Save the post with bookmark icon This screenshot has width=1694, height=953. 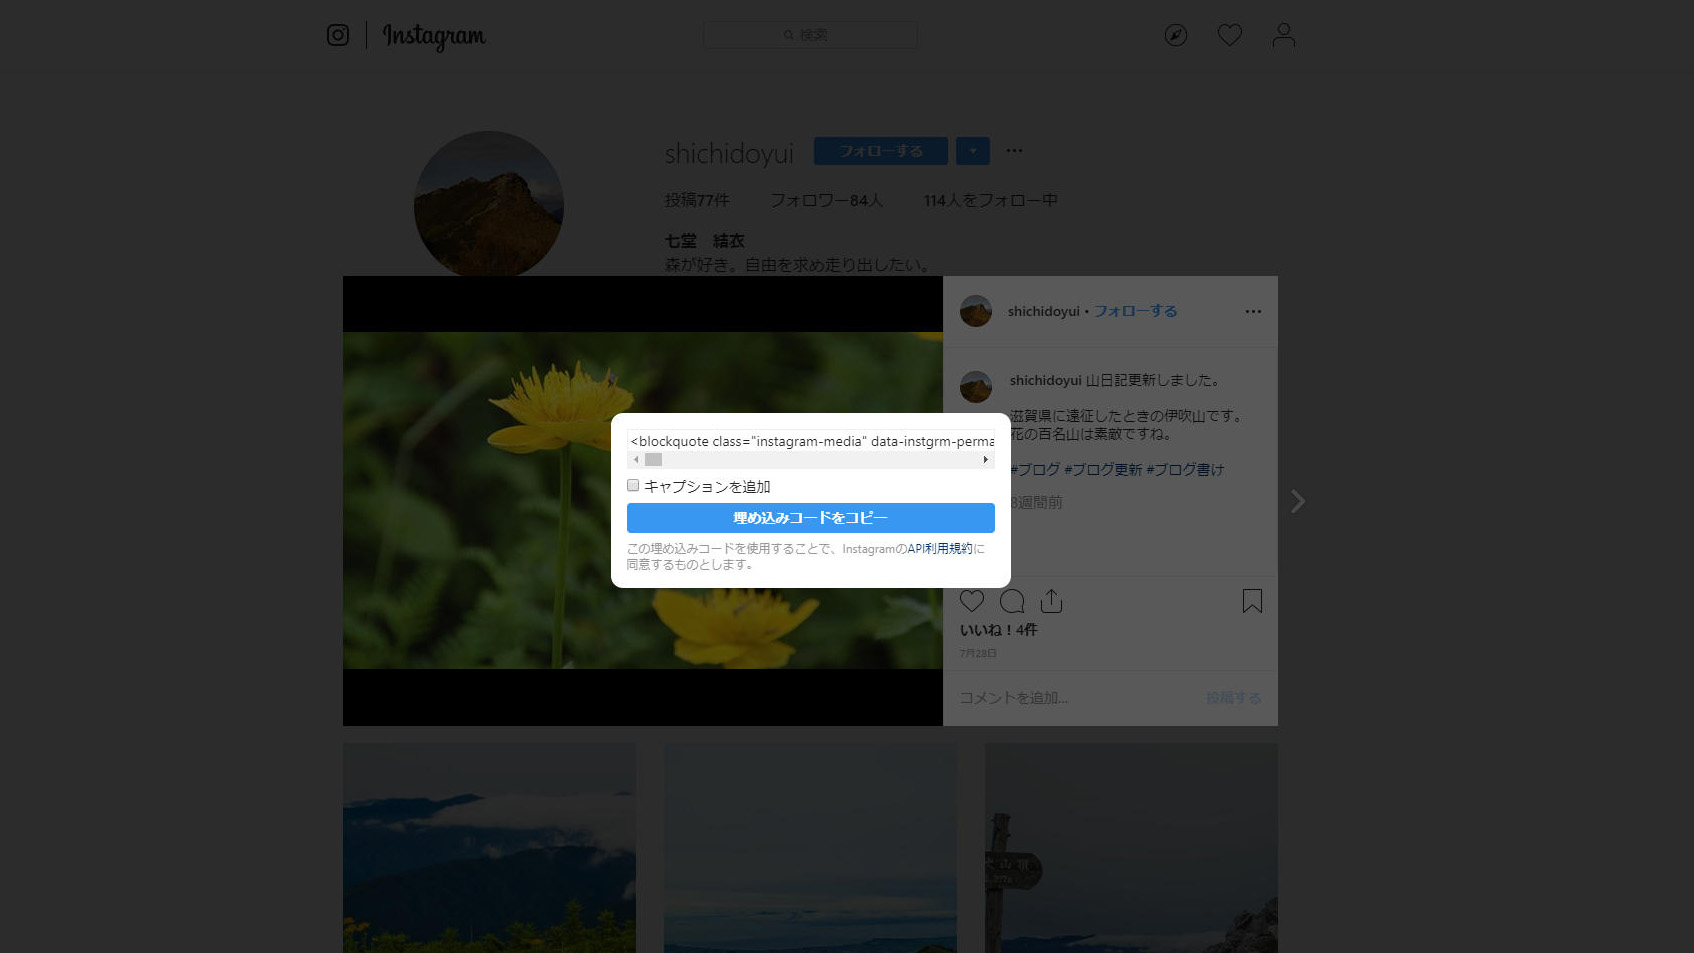click(1252, 601)
